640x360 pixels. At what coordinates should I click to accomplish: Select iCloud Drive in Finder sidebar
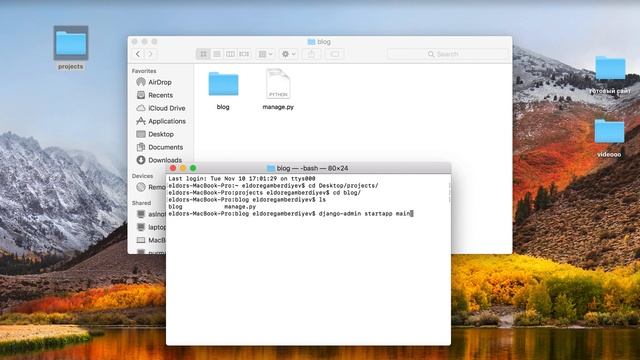(166, 108)
